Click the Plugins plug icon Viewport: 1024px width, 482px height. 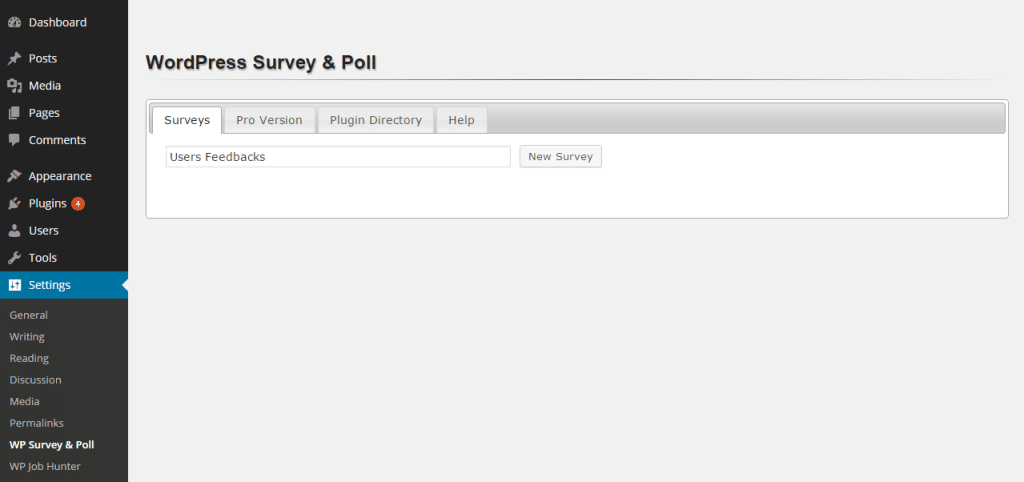coord(14,204)
